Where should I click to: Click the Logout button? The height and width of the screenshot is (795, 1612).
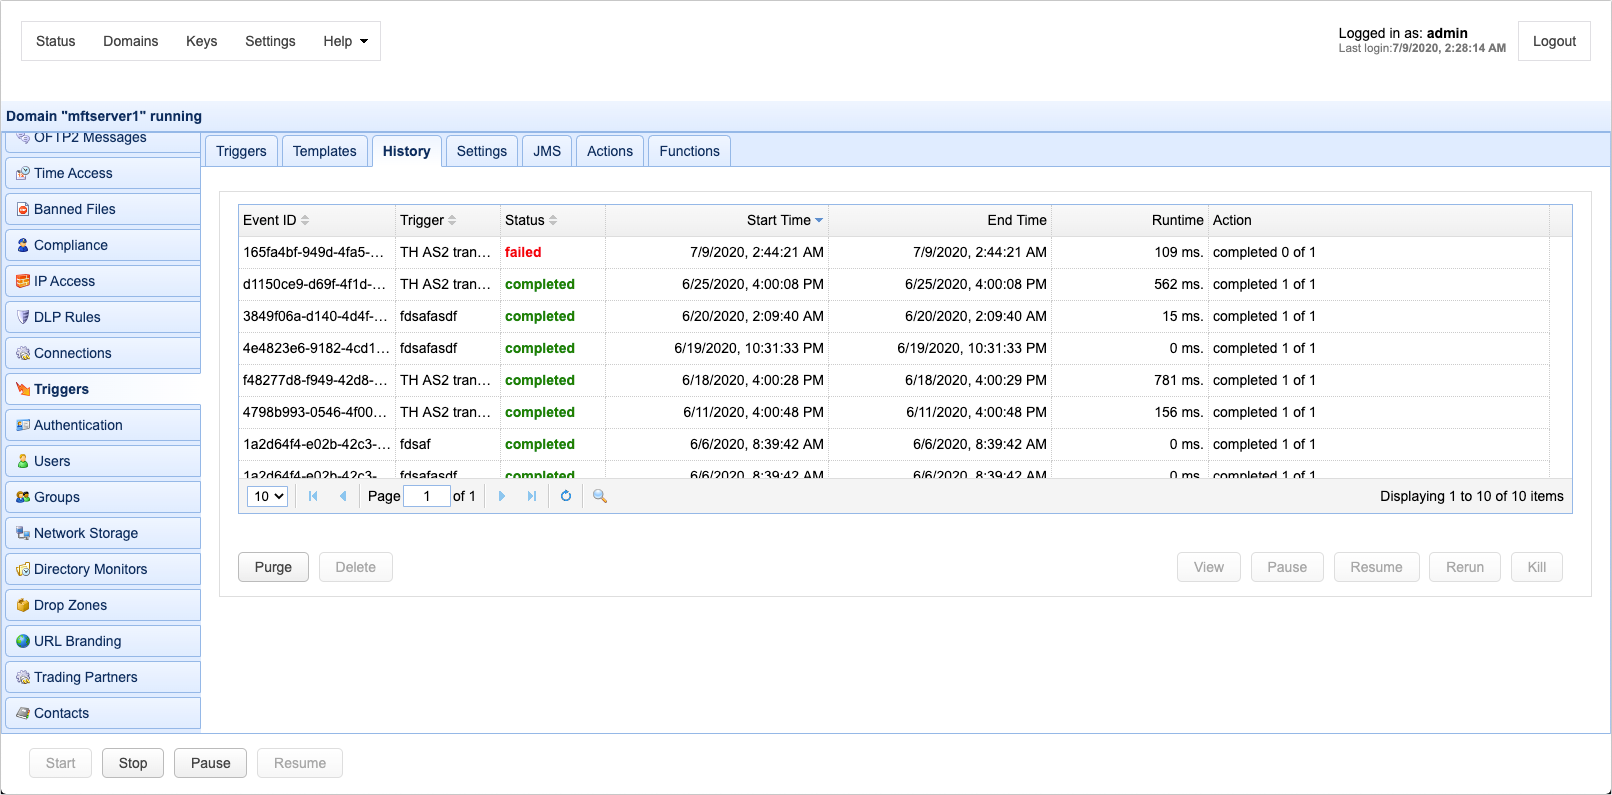[1554, 41]
